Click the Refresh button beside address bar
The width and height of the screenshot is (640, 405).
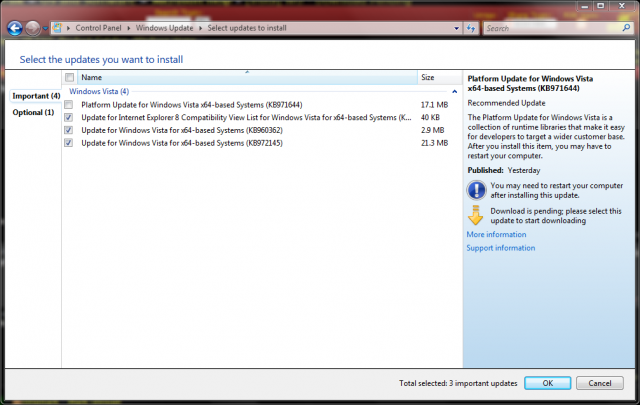(x=471, y=29)
